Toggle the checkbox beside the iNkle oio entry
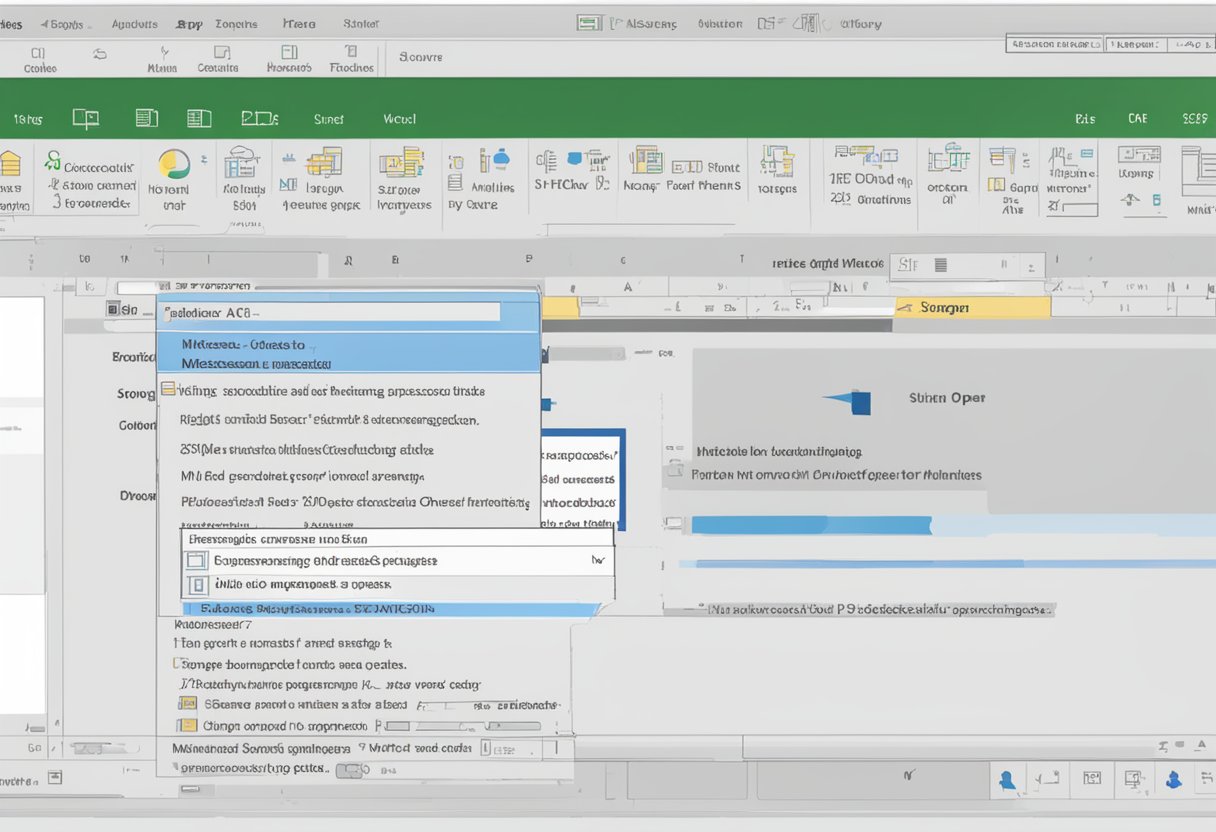 click(198, 585)
